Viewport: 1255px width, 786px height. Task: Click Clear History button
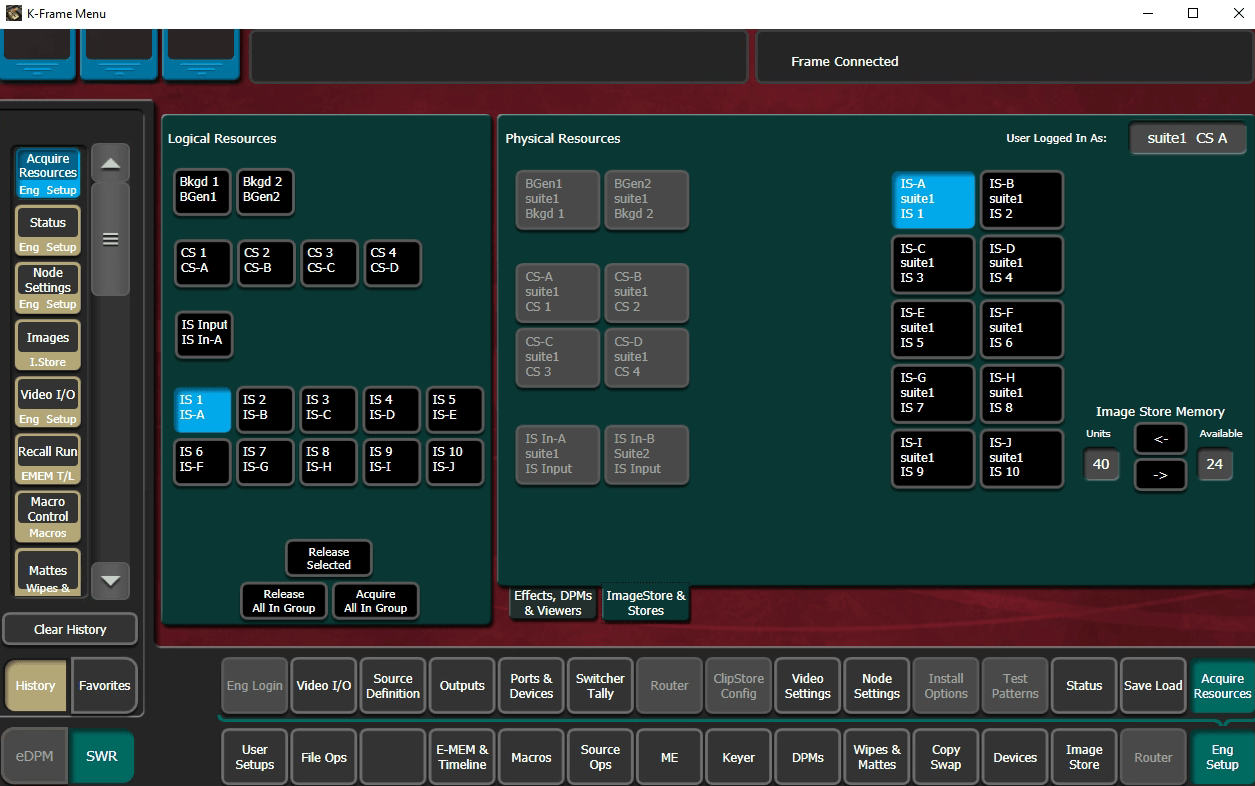[70, 629]
